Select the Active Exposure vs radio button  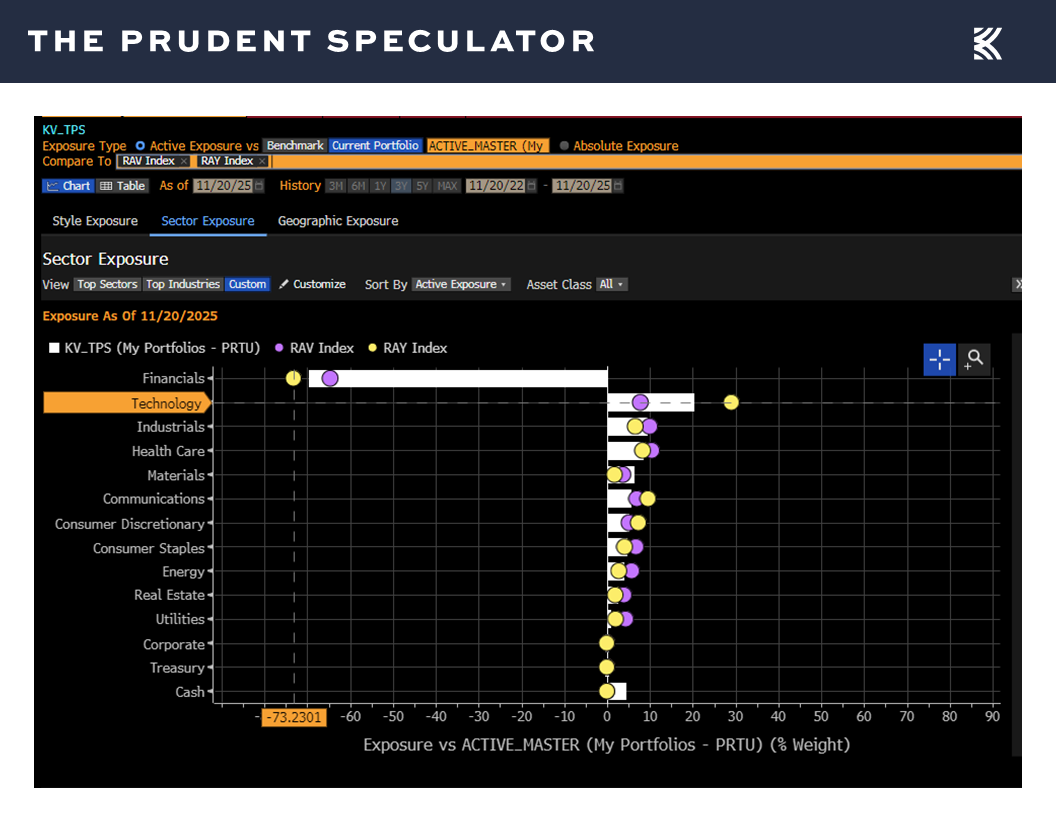(139, 146)
